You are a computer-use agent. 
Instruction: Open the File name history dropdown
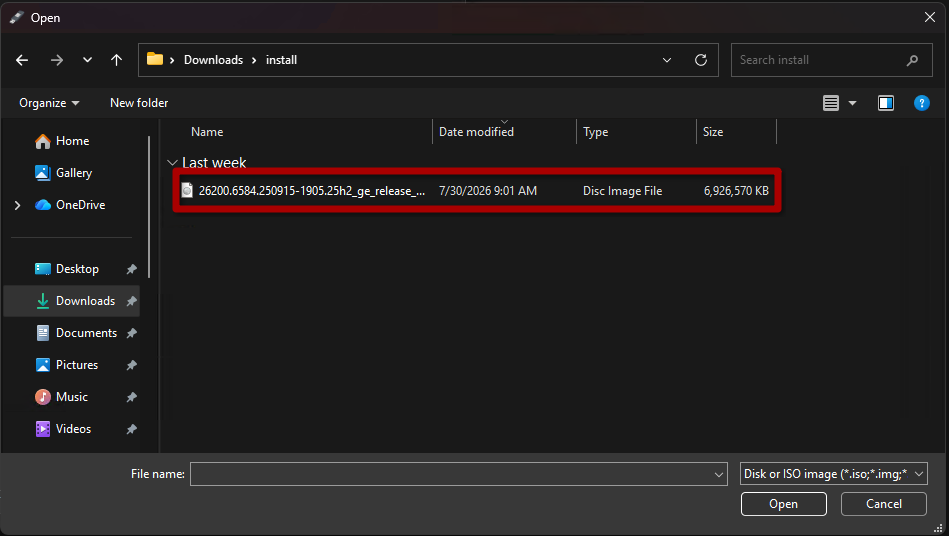click(x=719, y=474)
